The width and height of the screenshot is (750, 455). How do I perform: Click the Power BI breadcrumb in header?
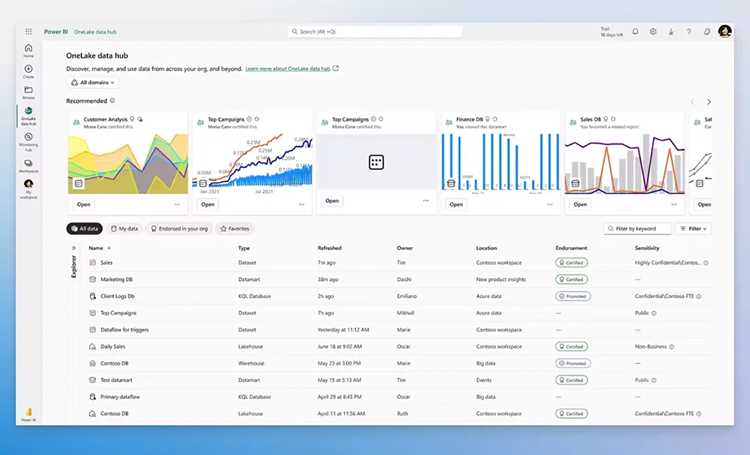tap(56, 32)
